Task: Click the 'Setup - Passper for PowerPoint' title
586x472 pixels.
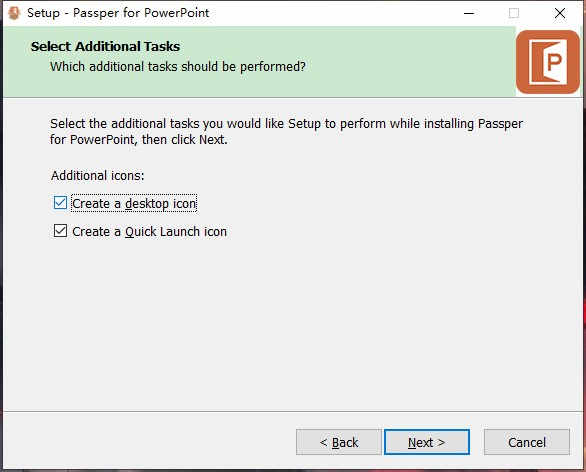Action: (118, 13)
